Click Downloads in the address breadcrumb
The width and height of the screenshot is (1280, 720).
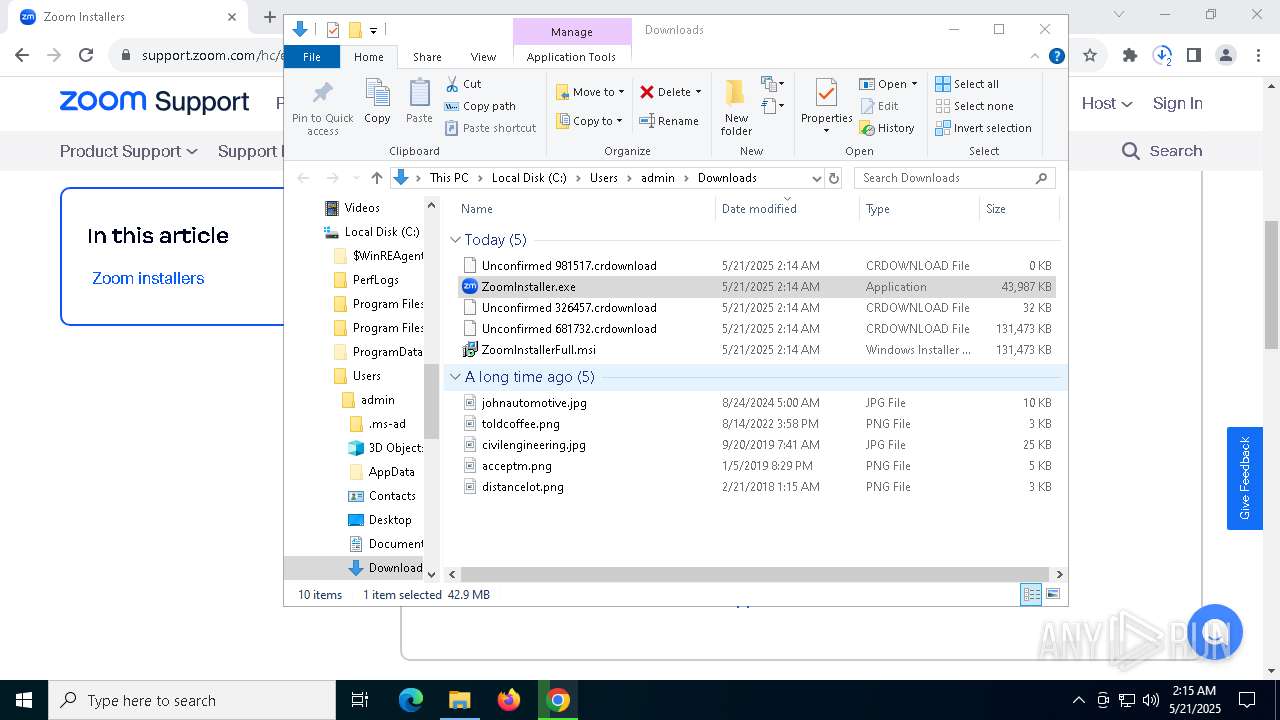[727, 178]
